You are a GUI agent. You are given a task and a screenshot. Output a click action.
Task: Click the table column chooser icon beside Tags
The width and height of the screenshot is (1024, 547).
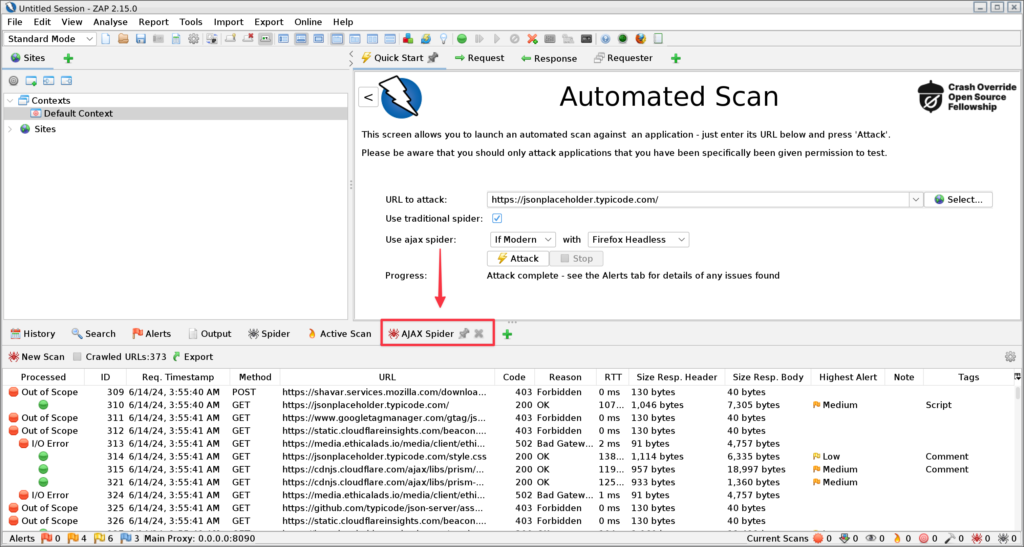[x=1017, y=377]
